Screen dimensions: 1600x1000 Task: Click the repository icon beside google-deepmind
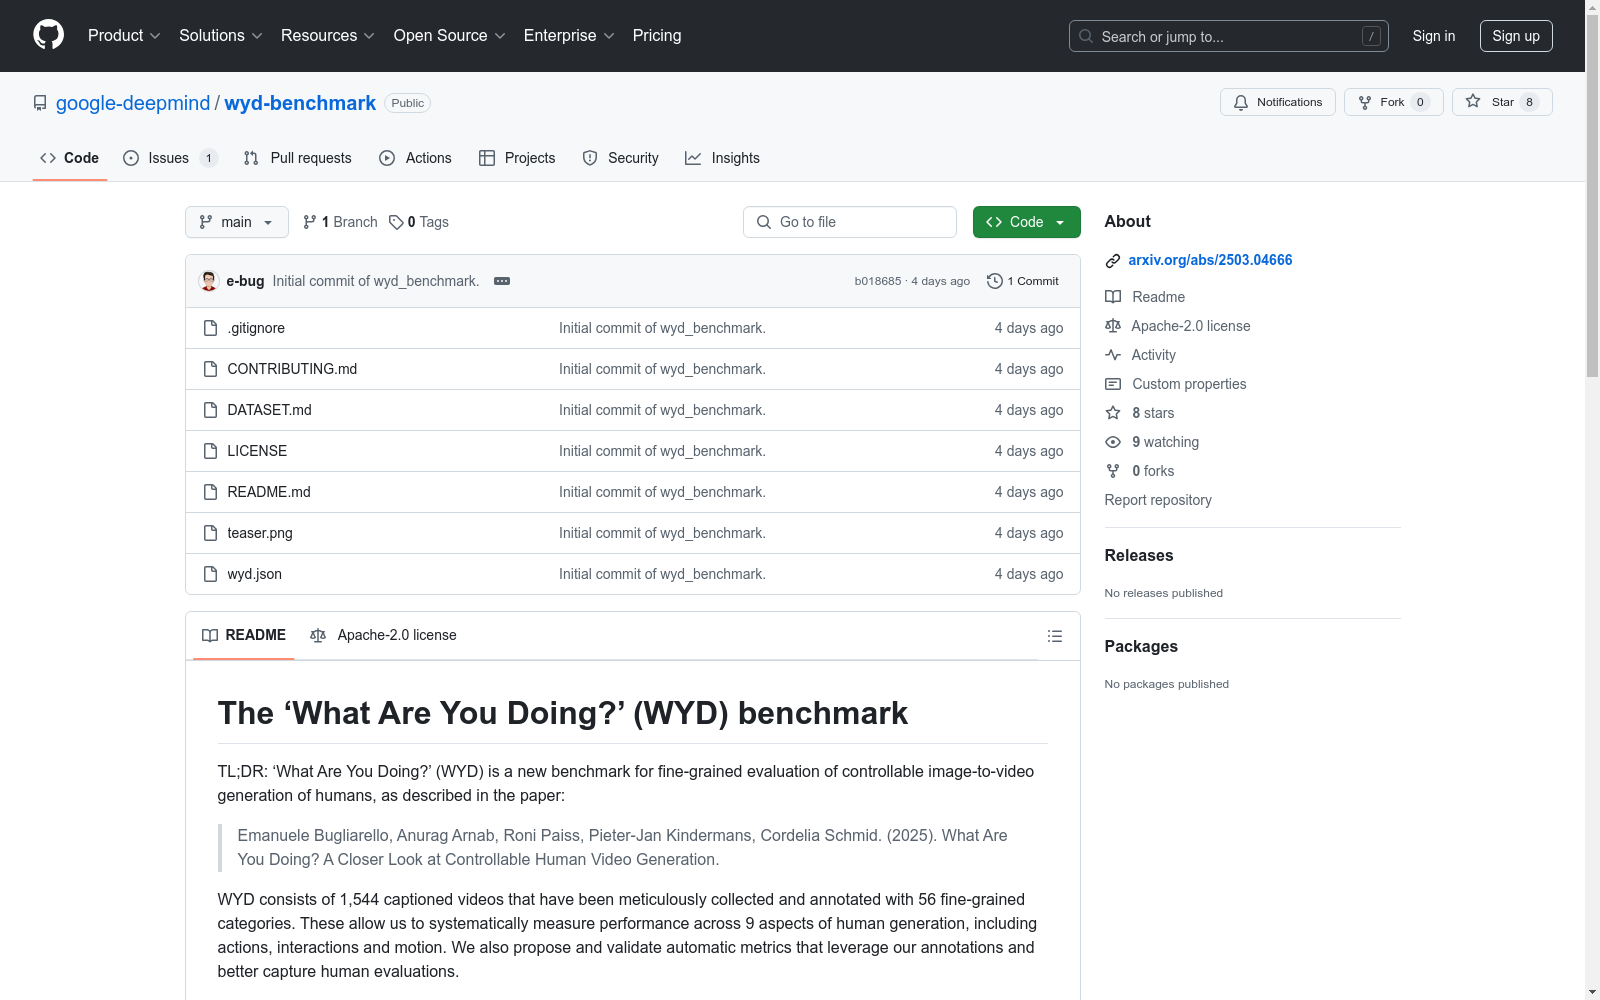pos(40,103)
